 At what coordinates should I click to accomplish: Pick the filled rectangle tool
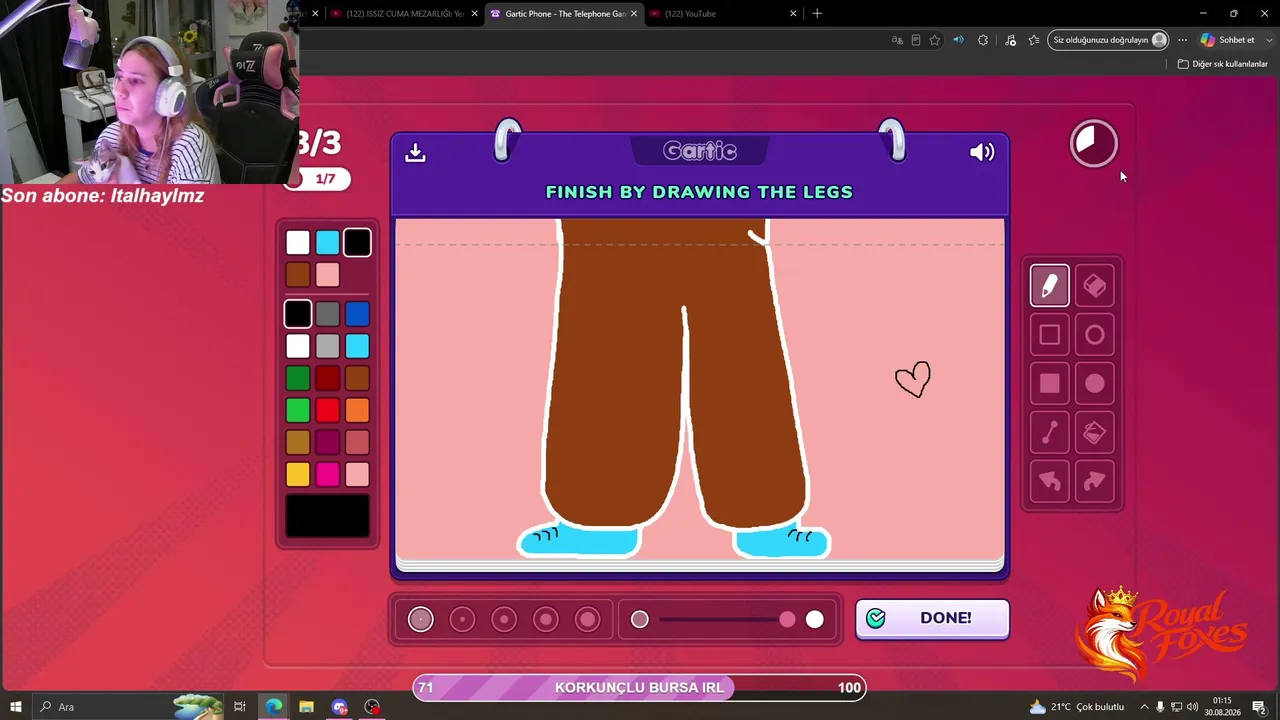1049,383
